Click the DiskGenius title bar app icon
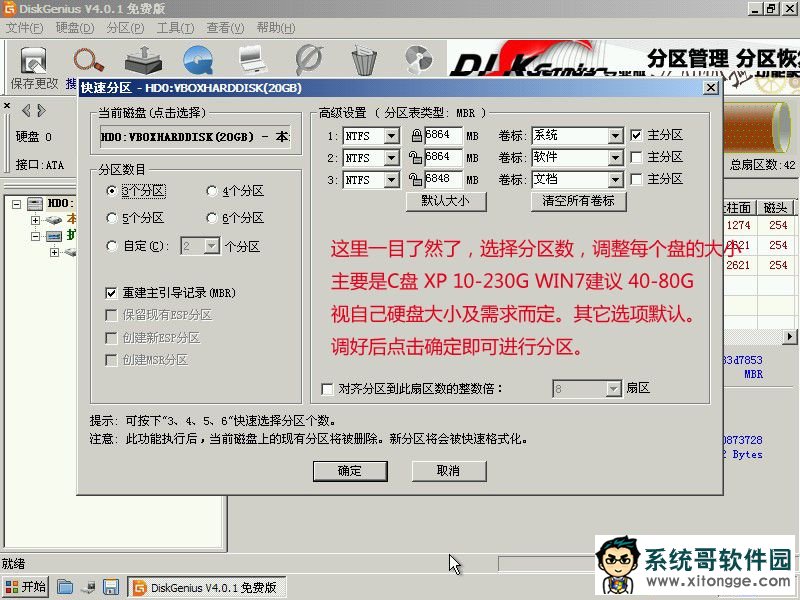The width and height of the screenshot is (800, 600). click(9, 9)
